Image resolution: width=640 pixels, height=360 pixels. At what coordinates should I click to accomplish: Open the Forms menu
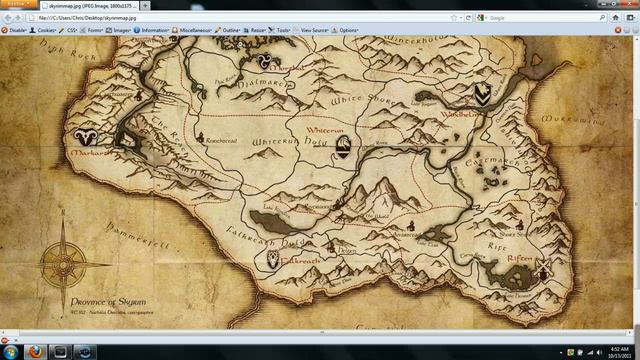pos(92,30)
